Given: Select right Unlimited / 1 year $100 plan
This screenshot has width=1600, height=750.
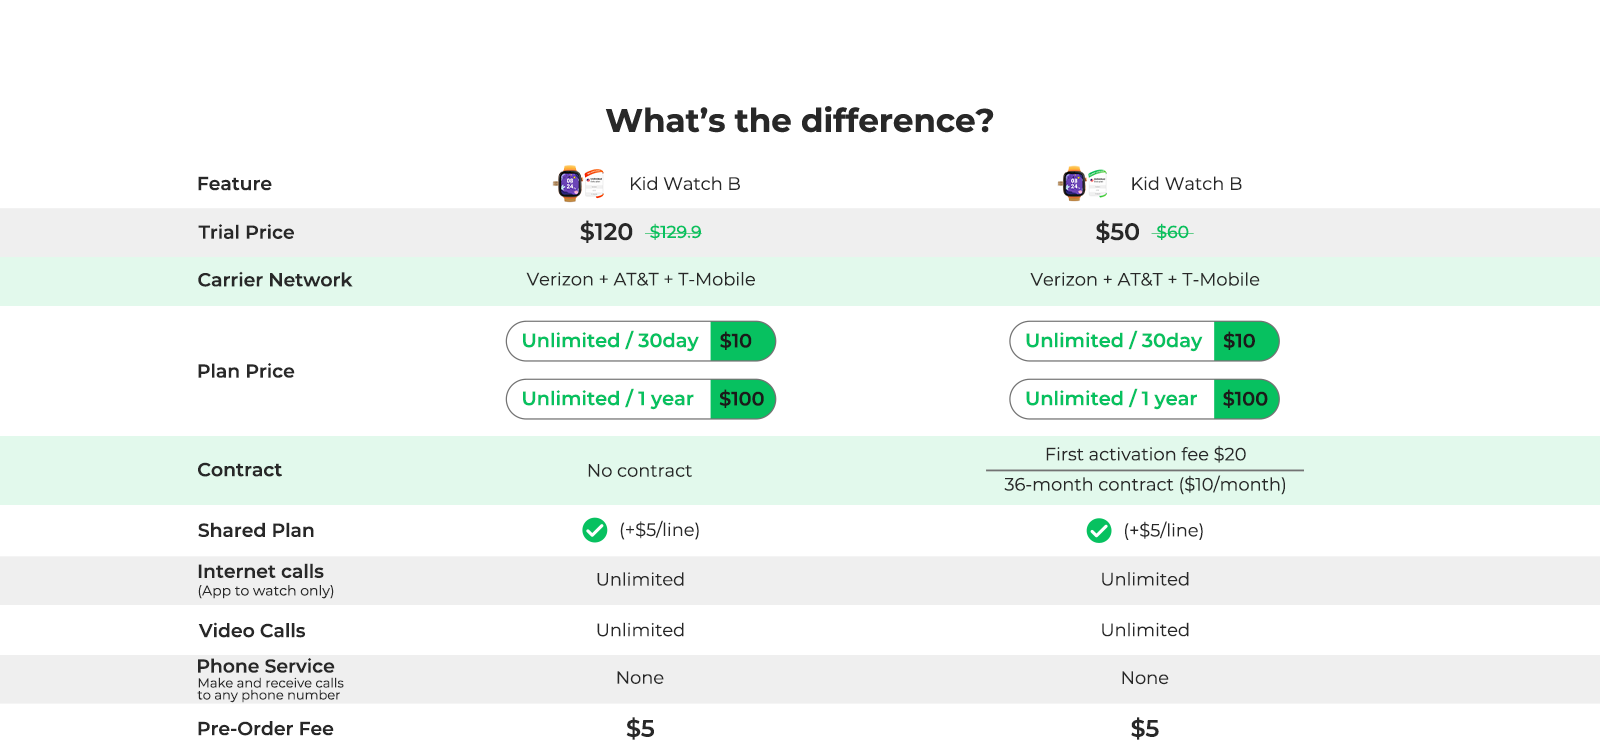Looking at the screenshot, I should point(1144,399).
